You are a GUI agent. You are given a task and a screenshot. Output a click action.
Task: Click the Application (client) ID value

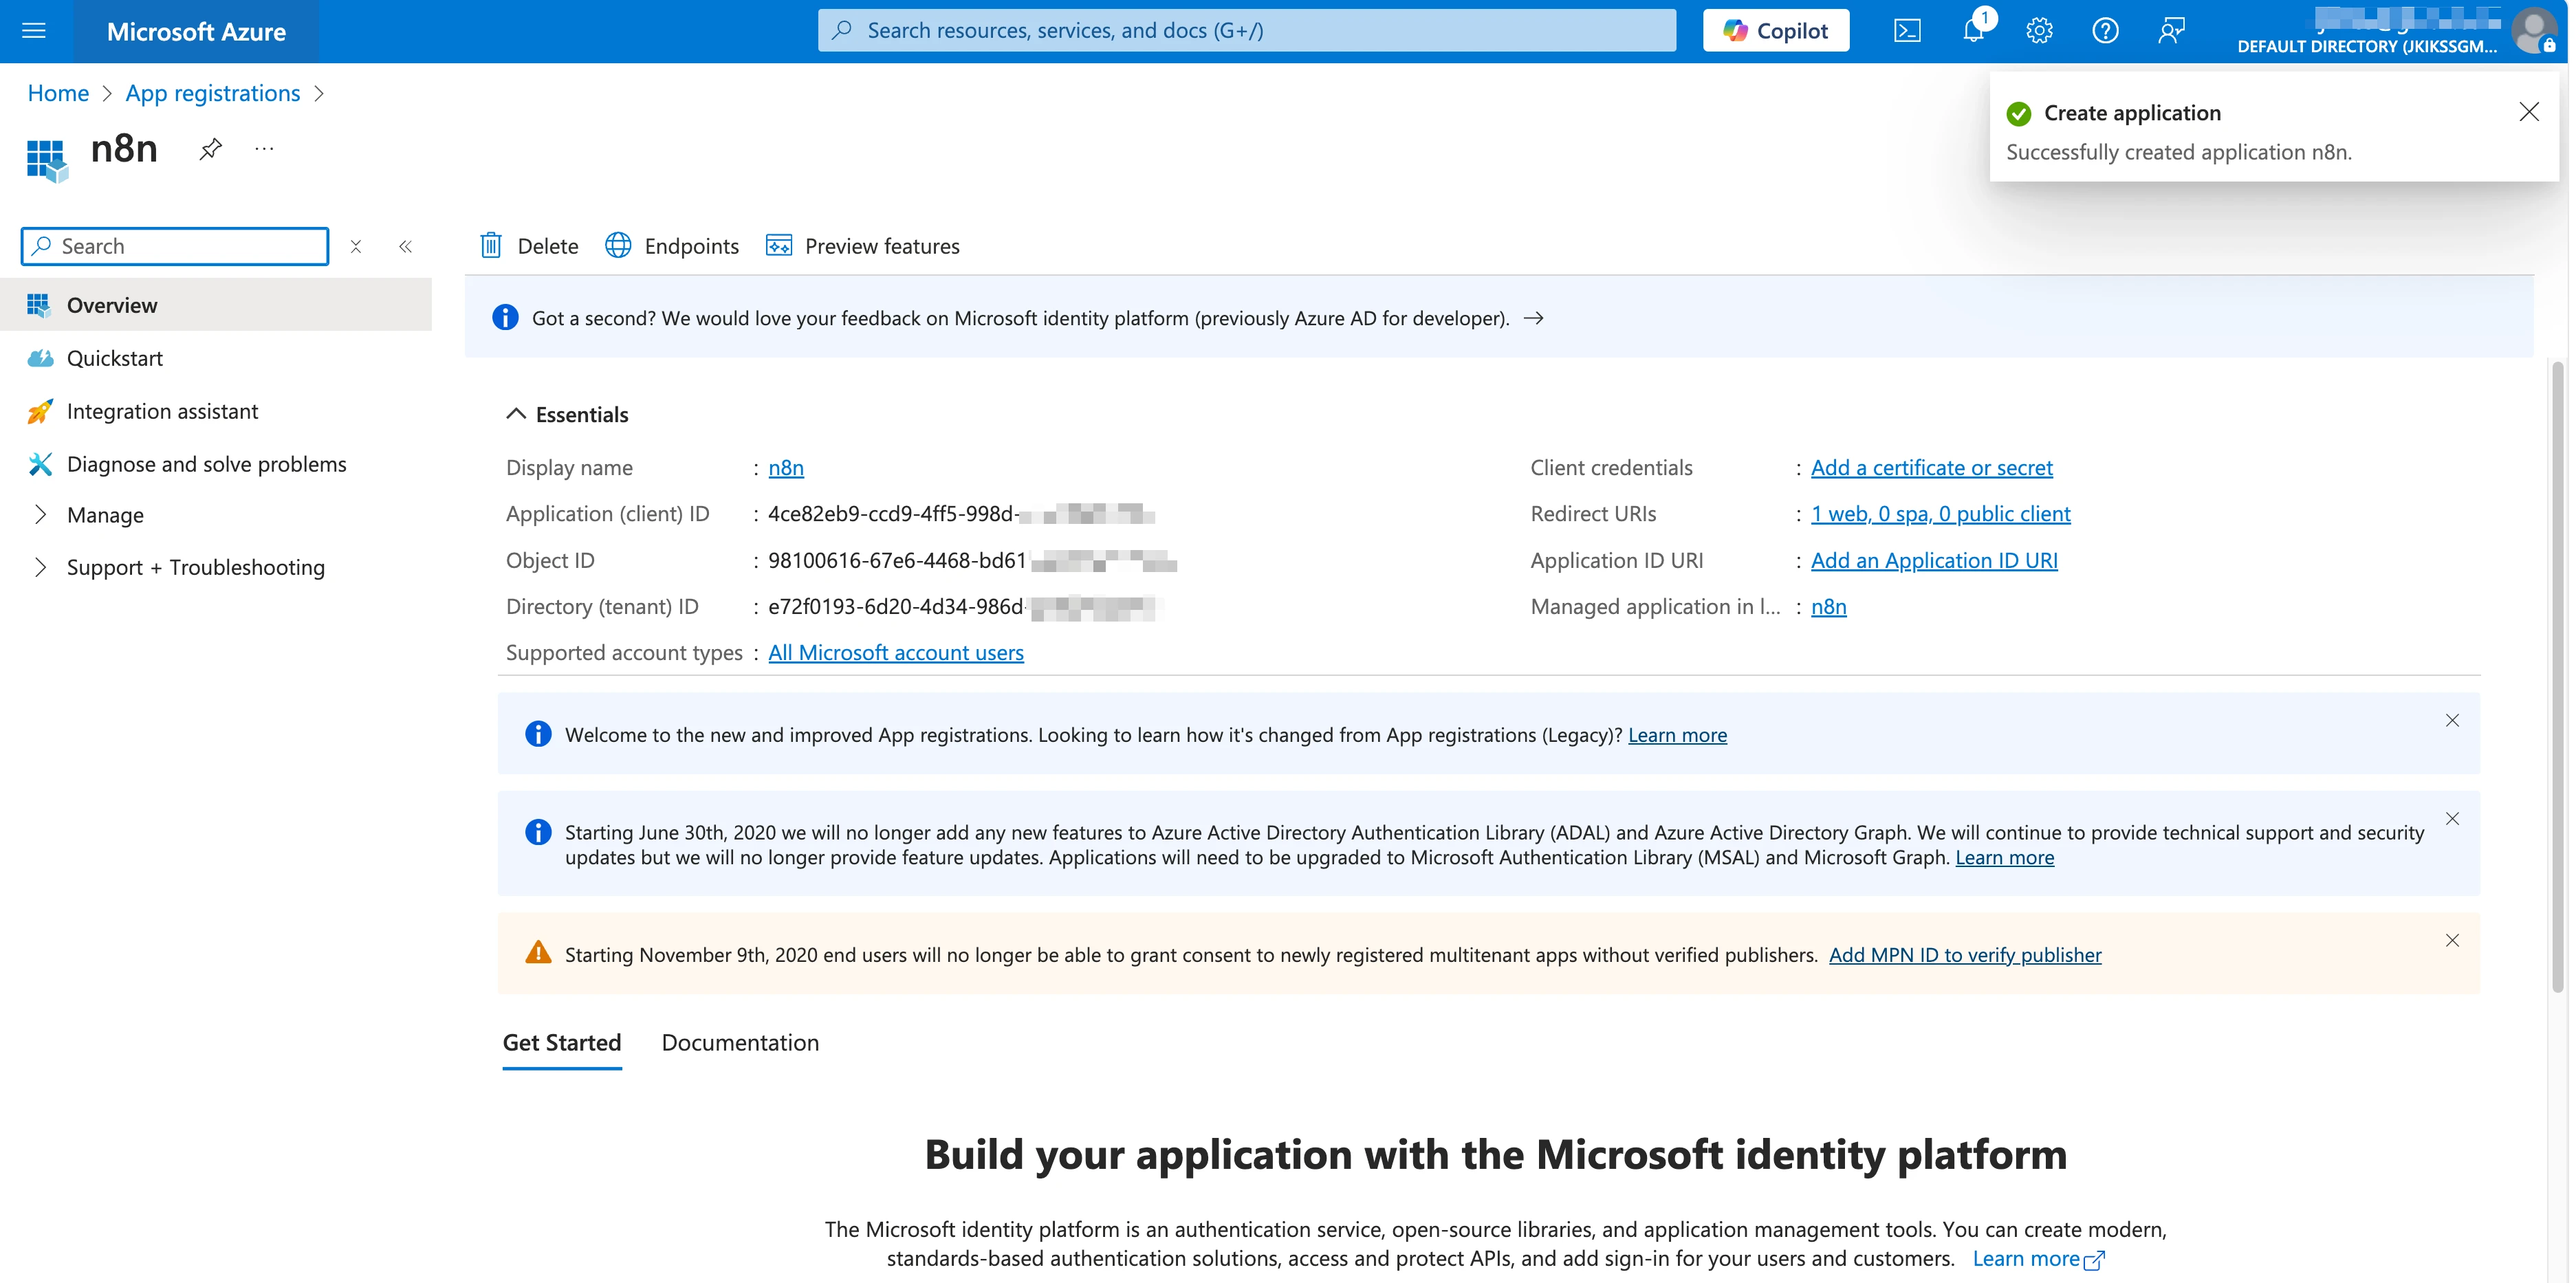[x=961, y=514]
